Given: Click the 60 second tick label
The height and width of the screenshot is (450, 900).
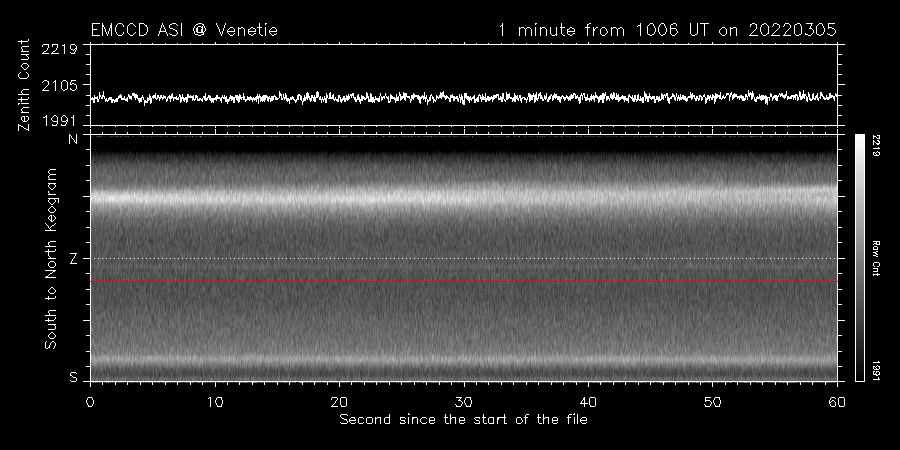Looking at the screenshot, I should [x=837, y=402].
